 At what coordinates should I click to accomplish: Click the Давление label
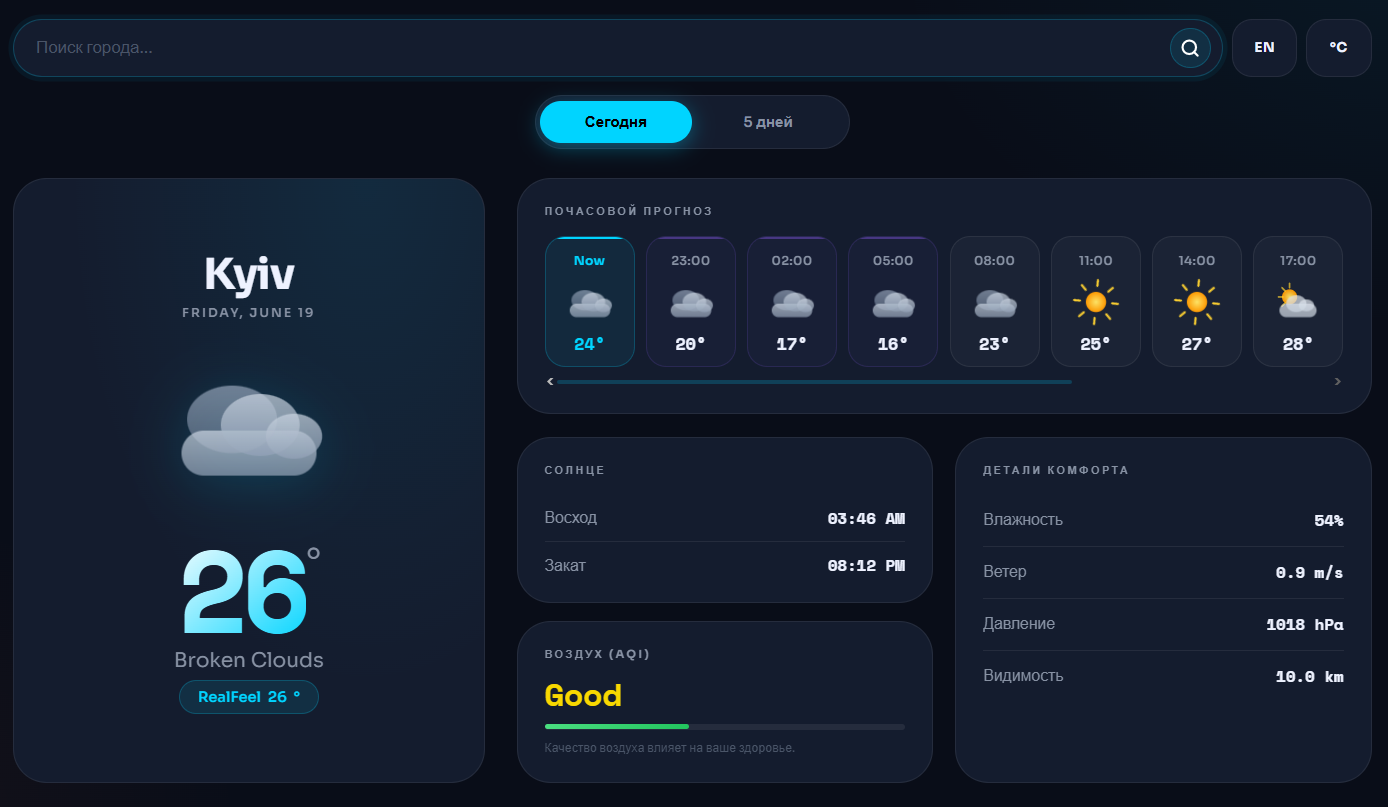[1019, 624]
